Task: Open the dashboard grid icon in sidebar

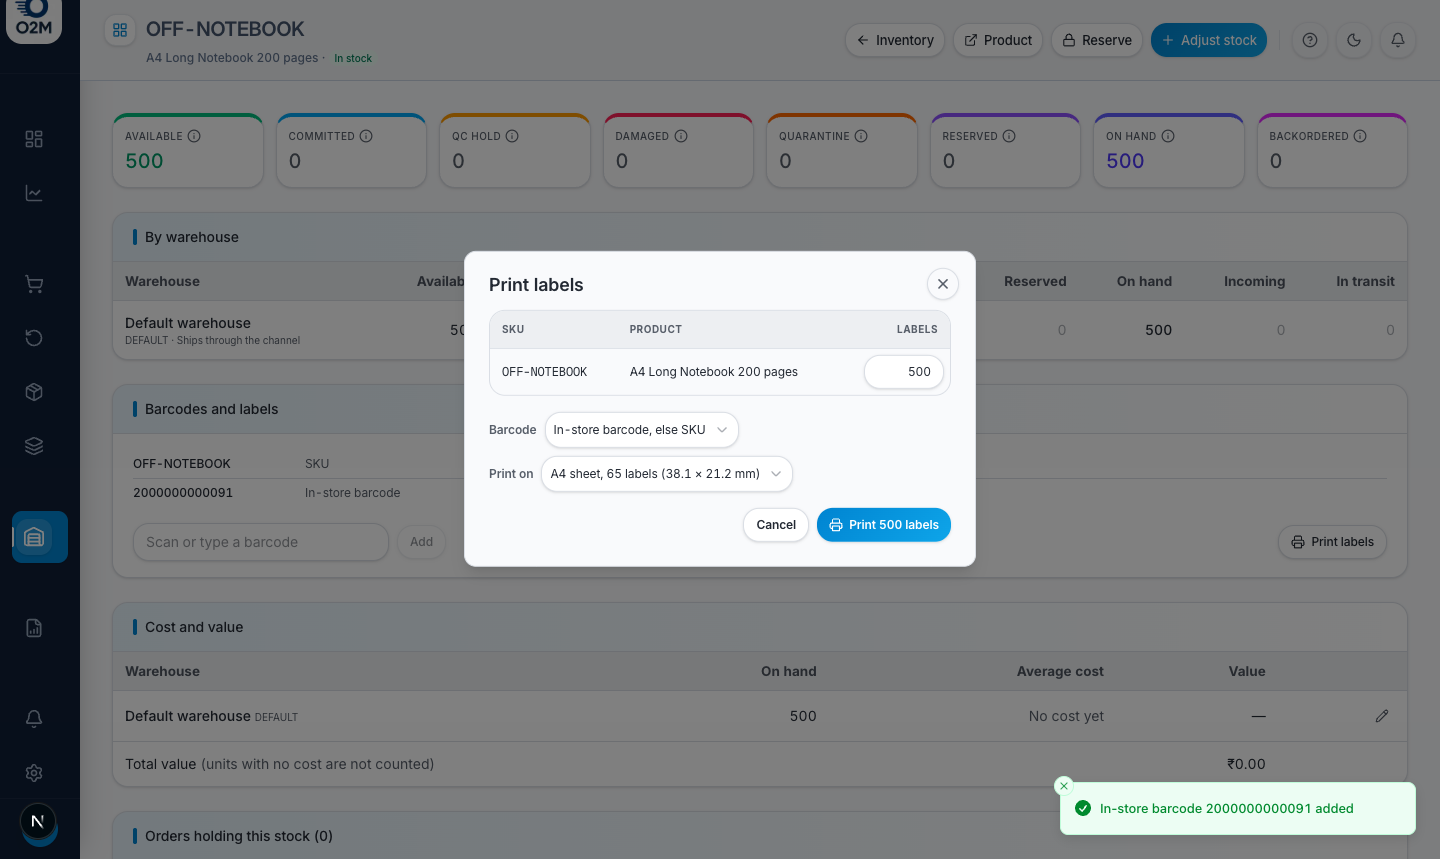Action: click(34, 139)
